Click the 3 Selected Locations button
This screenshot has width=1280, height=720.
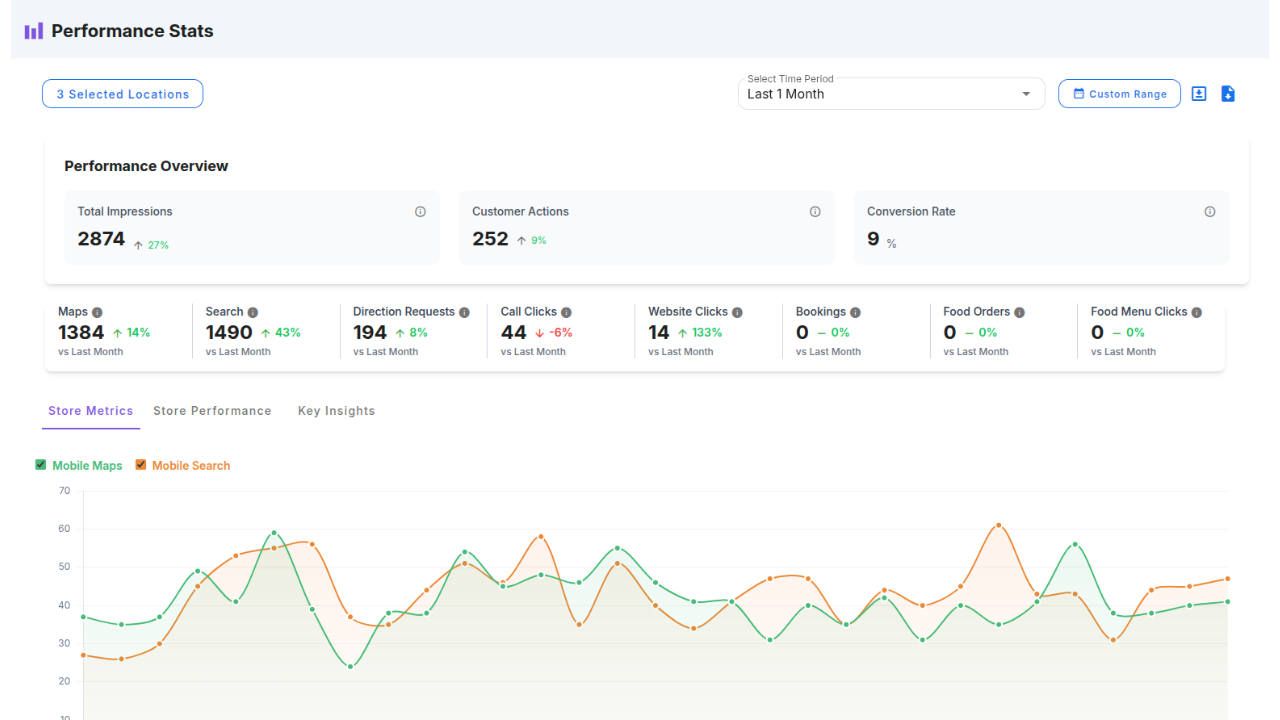[x=122, y=93]
